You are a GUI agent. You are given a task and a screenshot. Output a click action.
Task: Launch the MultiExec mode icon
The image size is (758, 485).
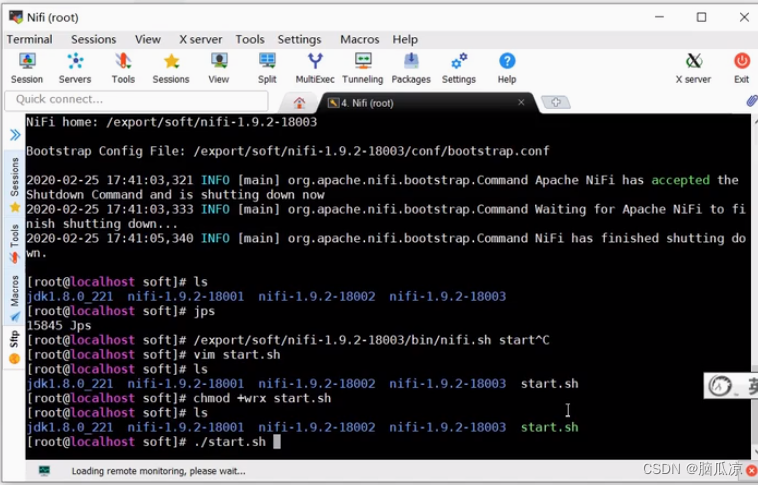[315, 68]
